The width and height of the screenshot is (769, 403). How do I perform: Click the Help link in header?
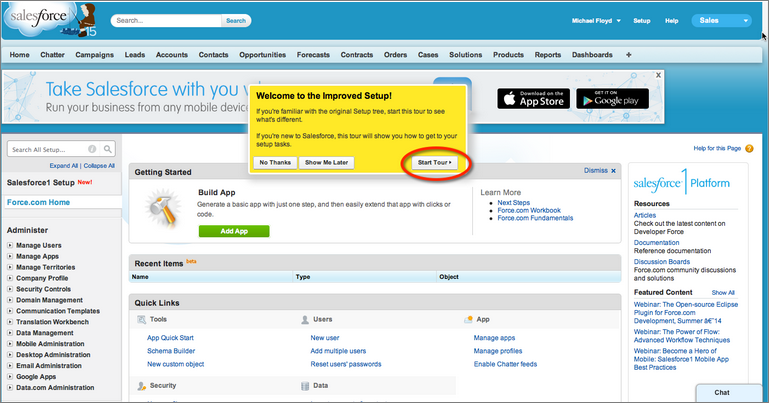point(671,21)
